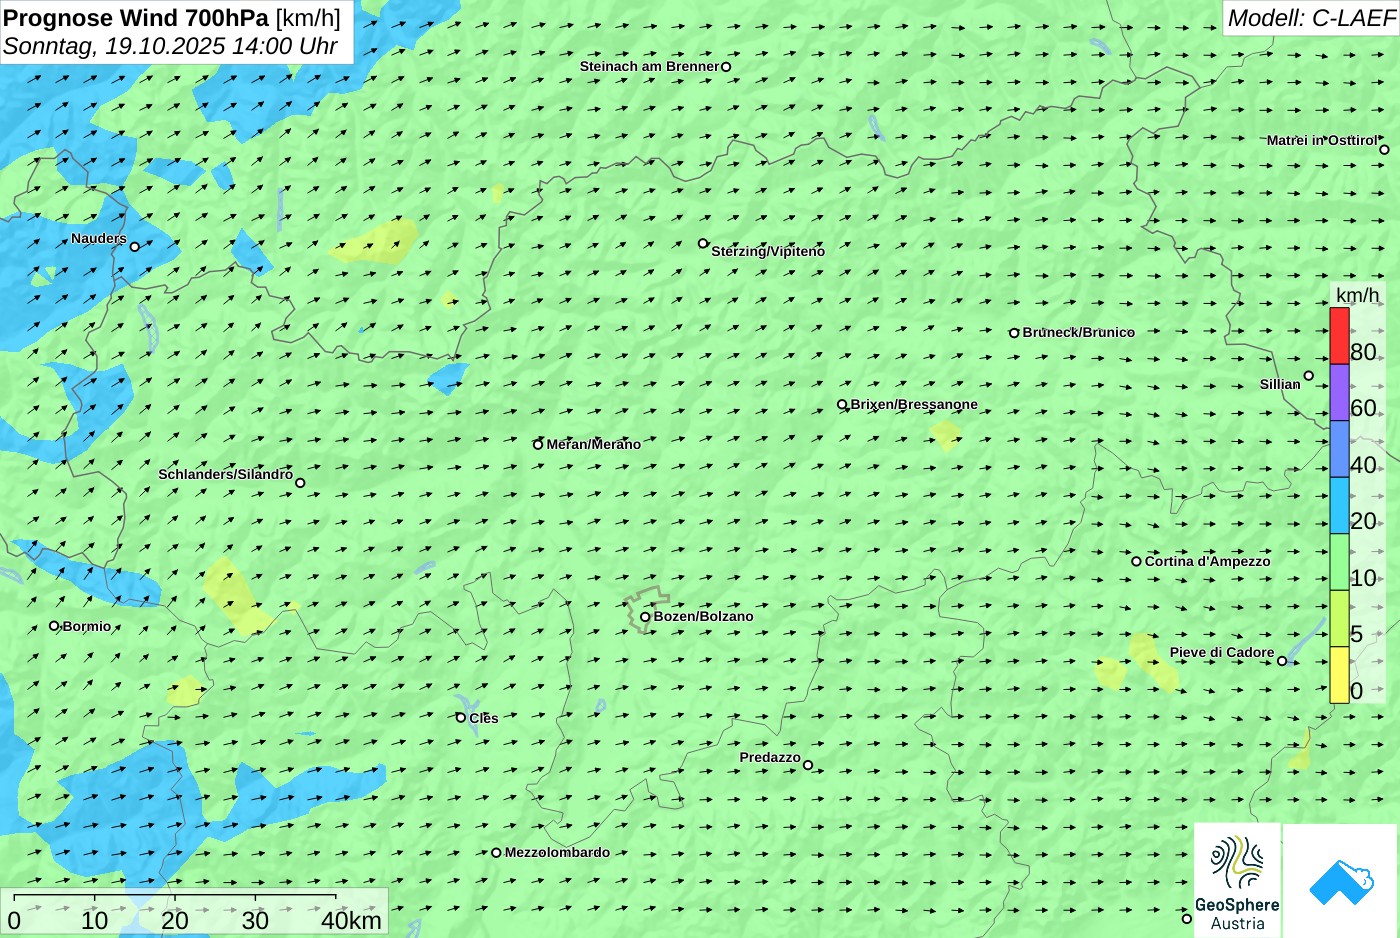Image resolution: width=1400 pixels, height=938 pixels.
Task: Click the 'Sterzing/Vipiteno' label text
Action: coord(768,252)
